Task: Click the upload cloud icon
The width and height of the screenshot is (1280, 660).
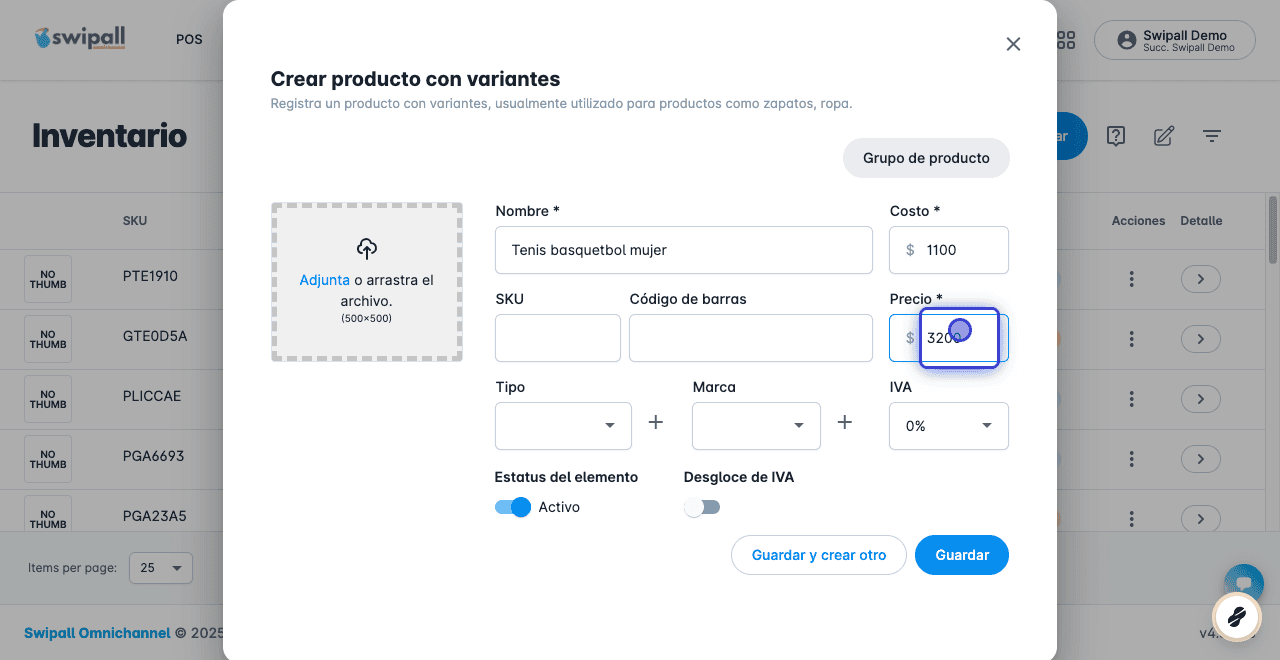Action: click(367, 249)
